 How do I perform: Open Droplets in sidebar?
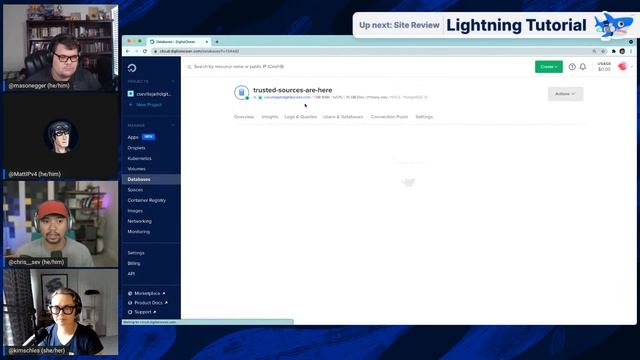pos(136,148)
